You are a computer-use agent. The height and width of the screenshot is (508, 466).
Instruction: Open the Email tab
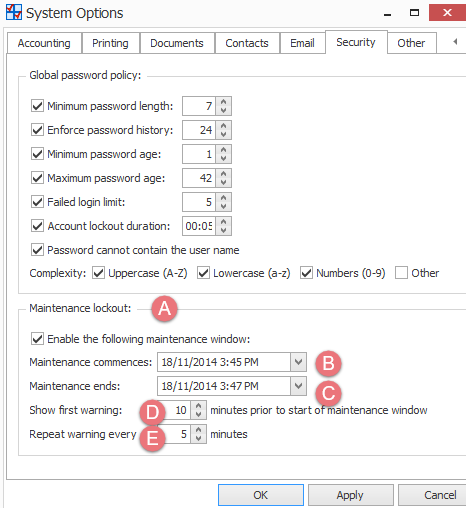(302, 43)
